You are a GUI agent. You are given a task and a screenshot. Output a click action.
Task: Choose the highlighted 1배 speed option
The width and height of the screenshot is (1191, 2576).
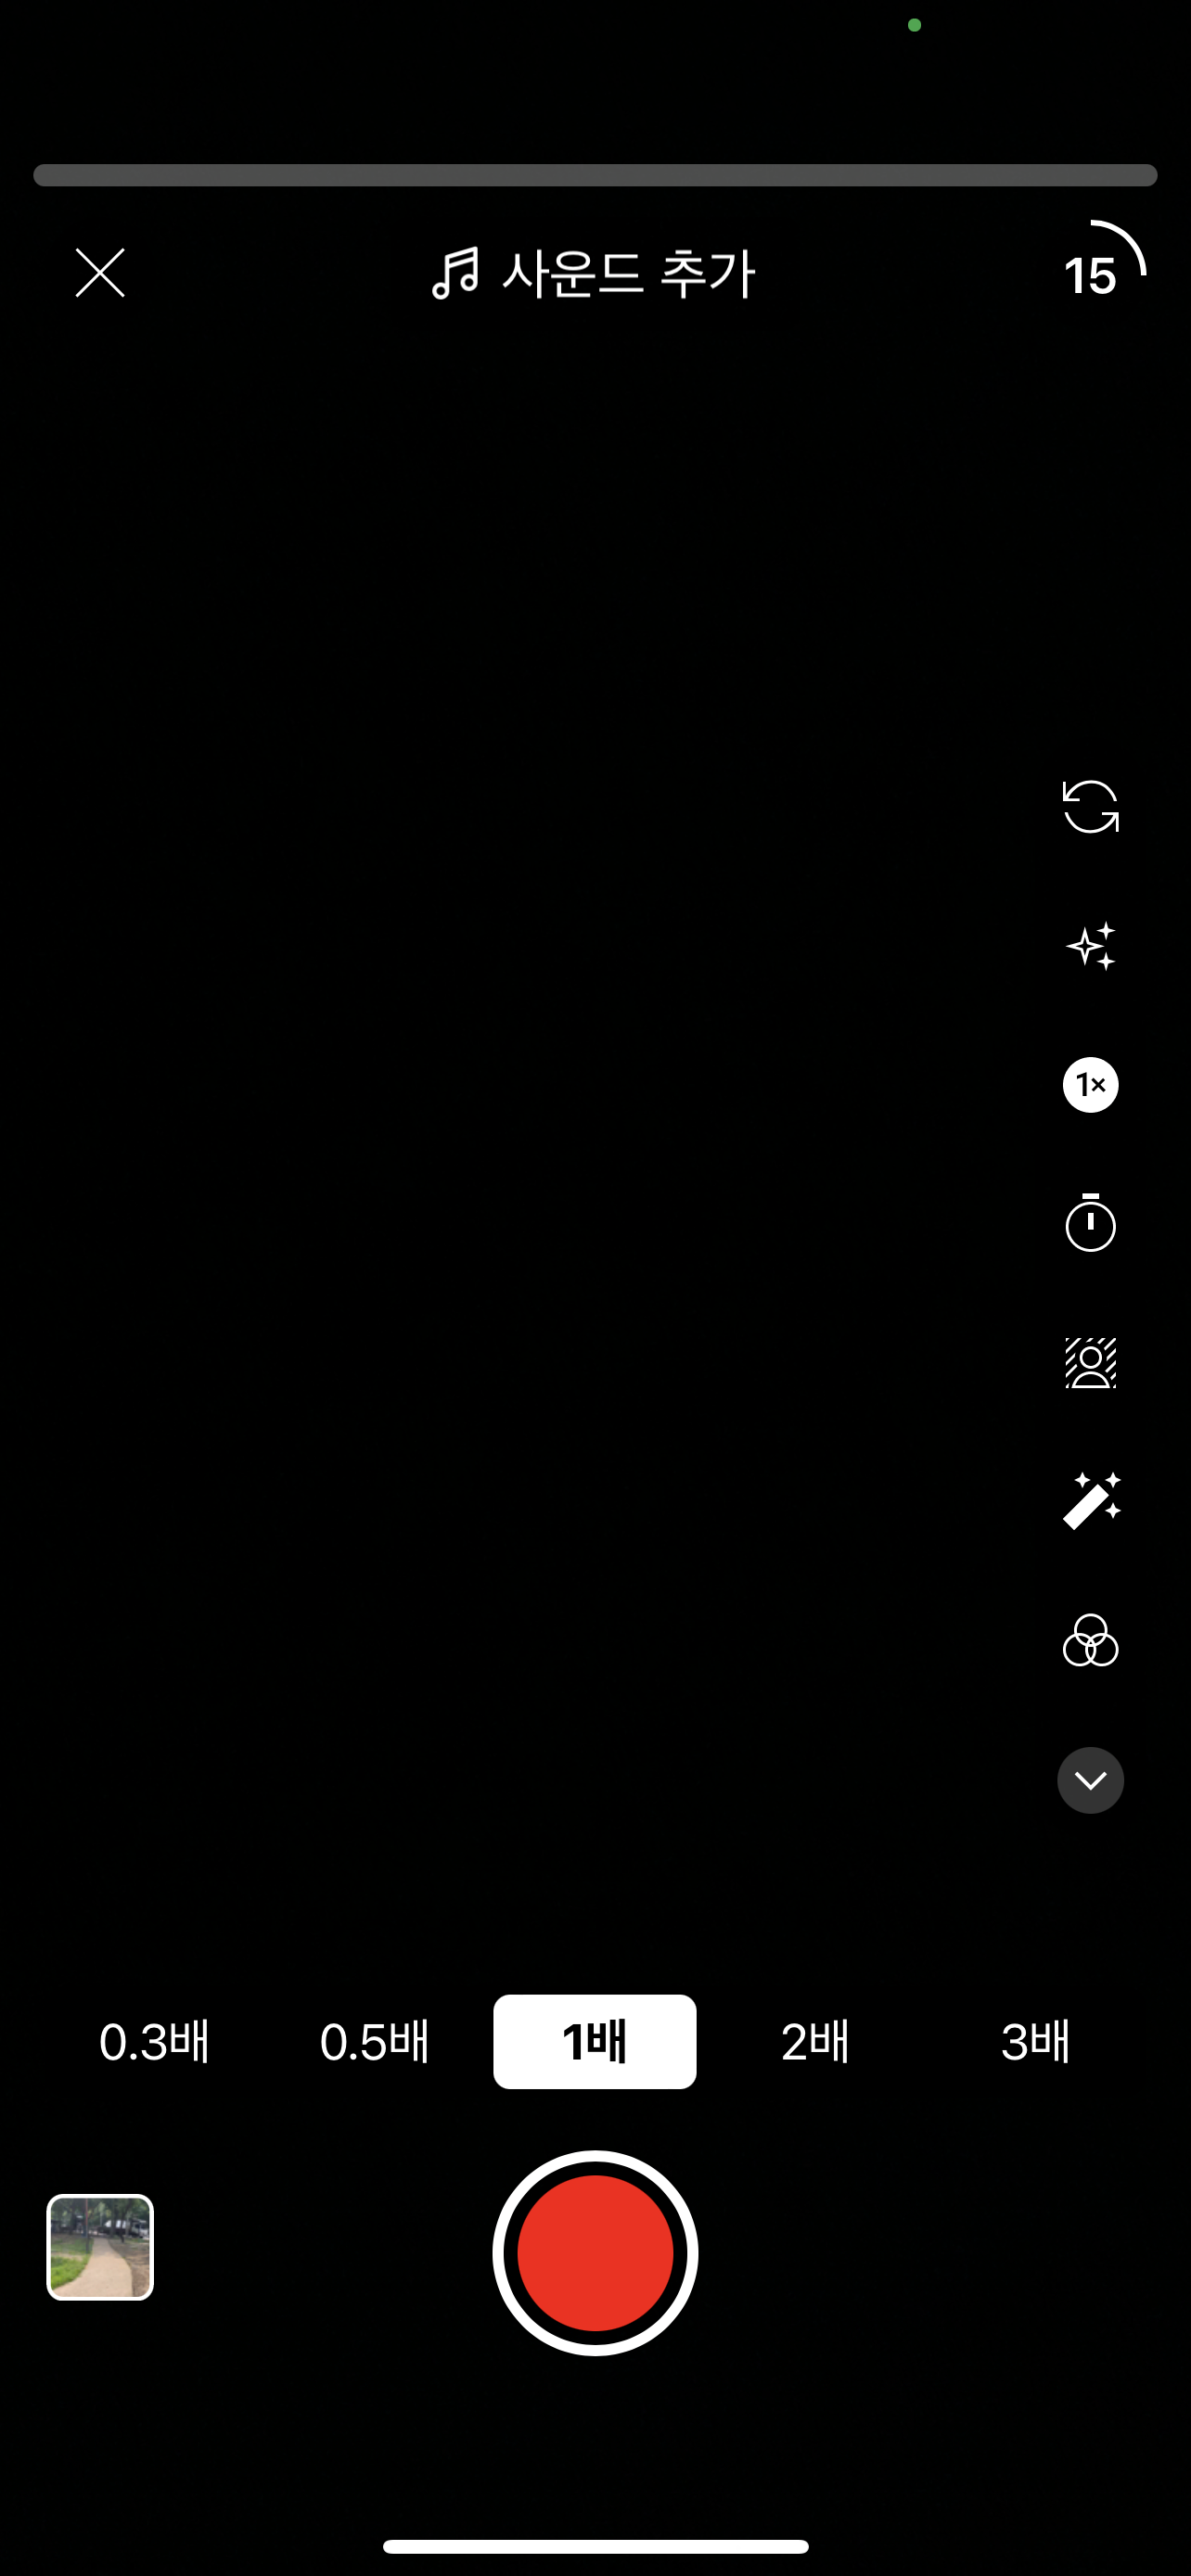[x=595, y=2042]
